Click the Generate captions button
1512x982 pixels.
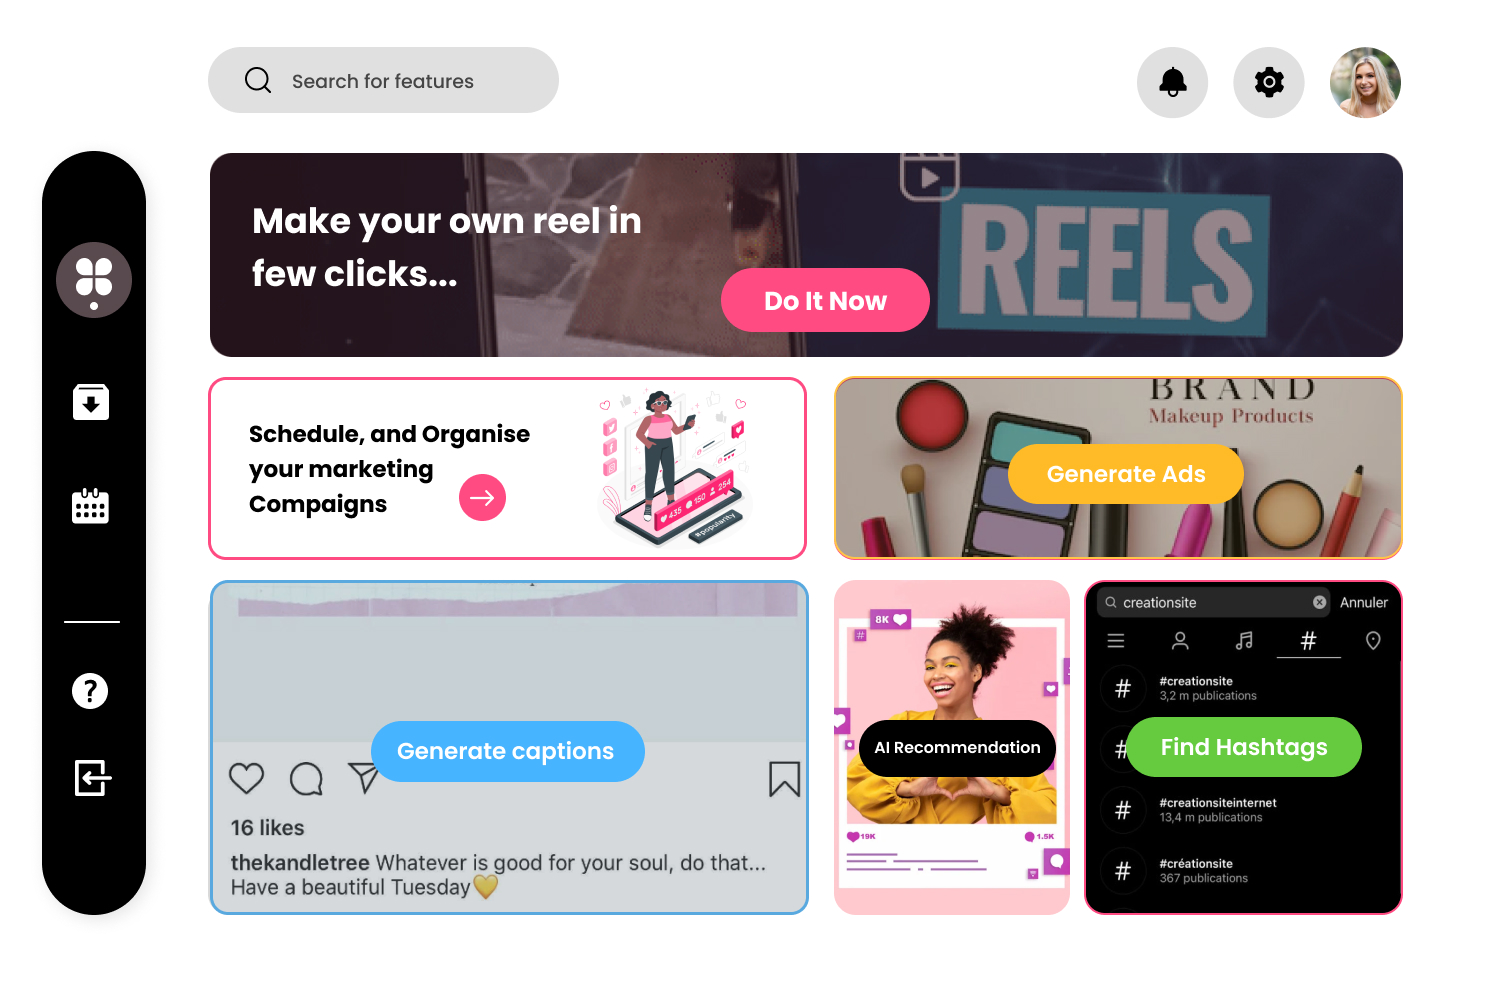click(507, 751)
